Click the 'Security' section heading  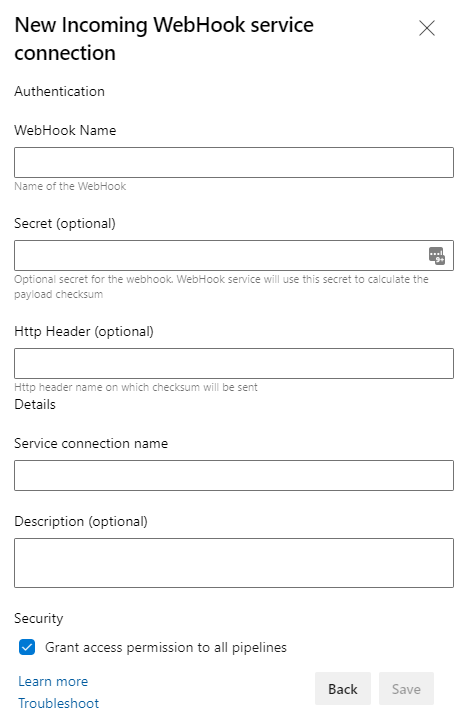[x=39, y=618]
